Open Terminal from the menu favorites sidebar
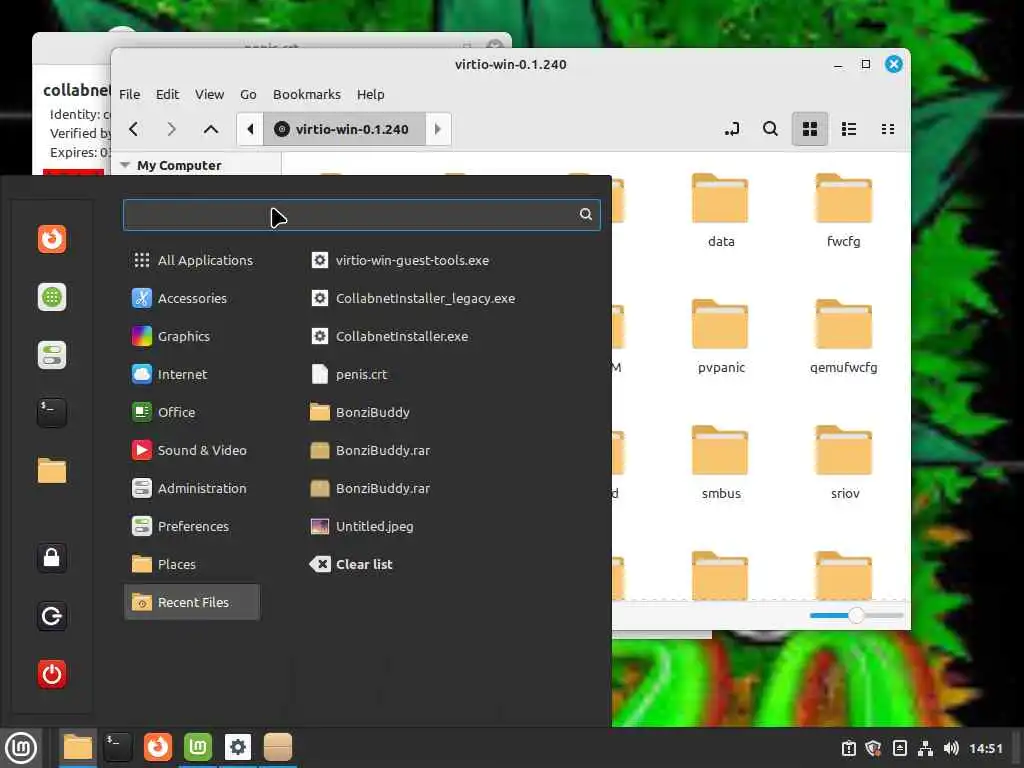Image resolution: width=1024 pixels, height=768 pixels. point(52,413)
